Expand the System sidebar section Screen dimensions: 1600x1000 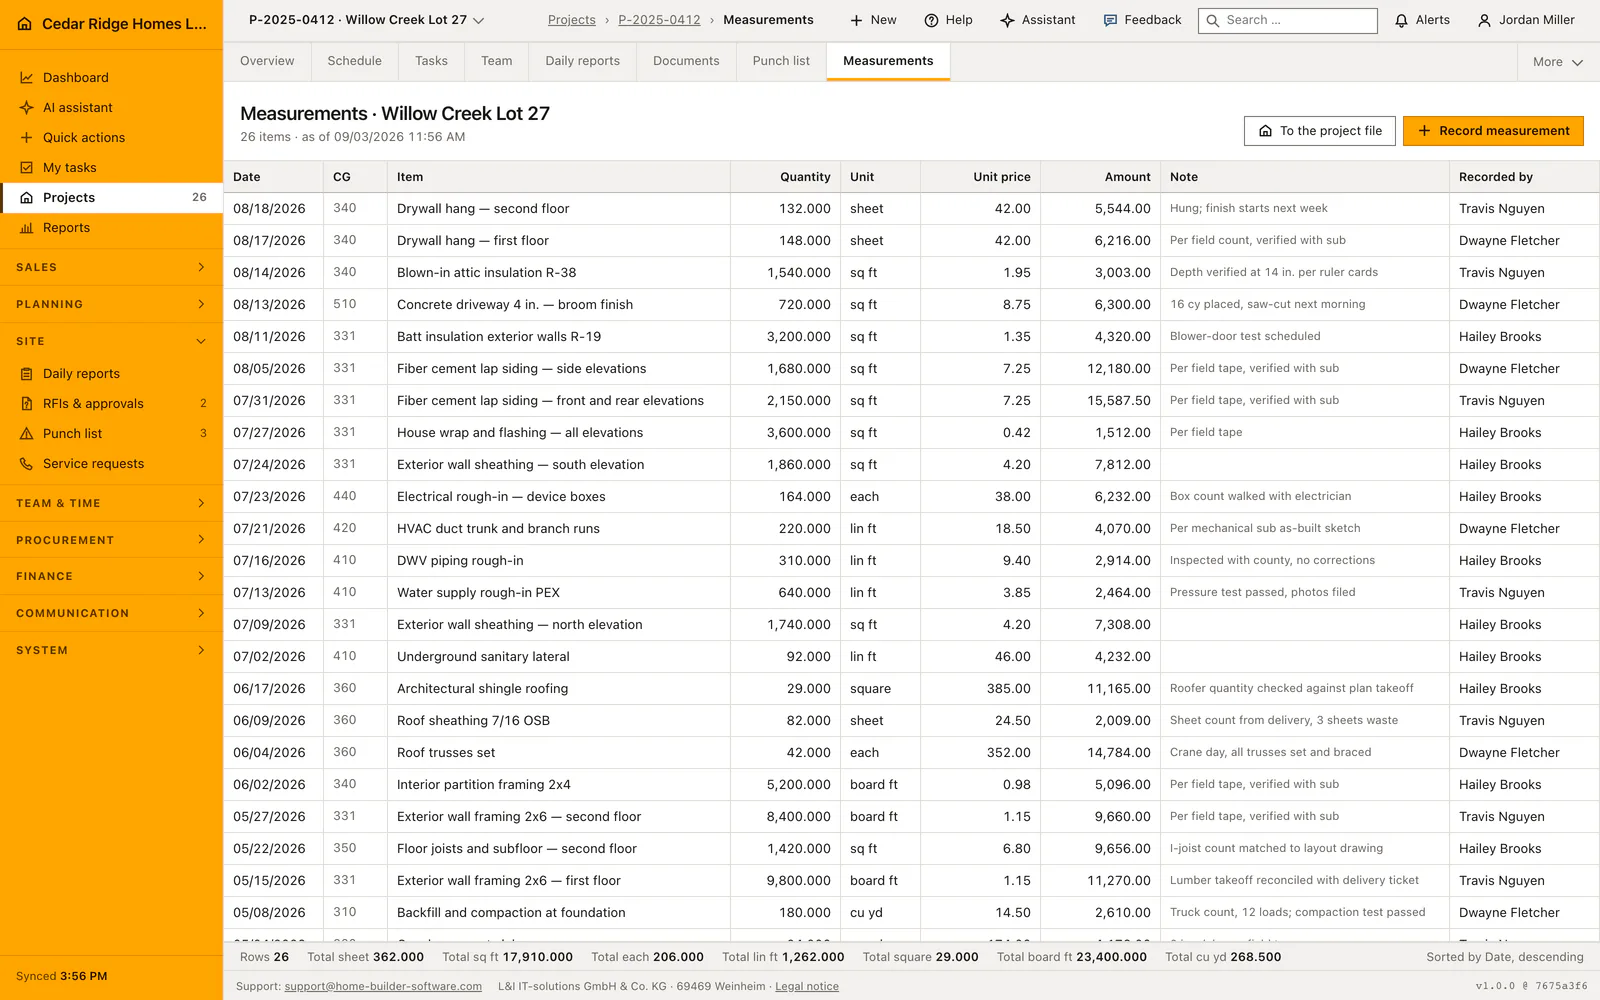tap(111, 650)
